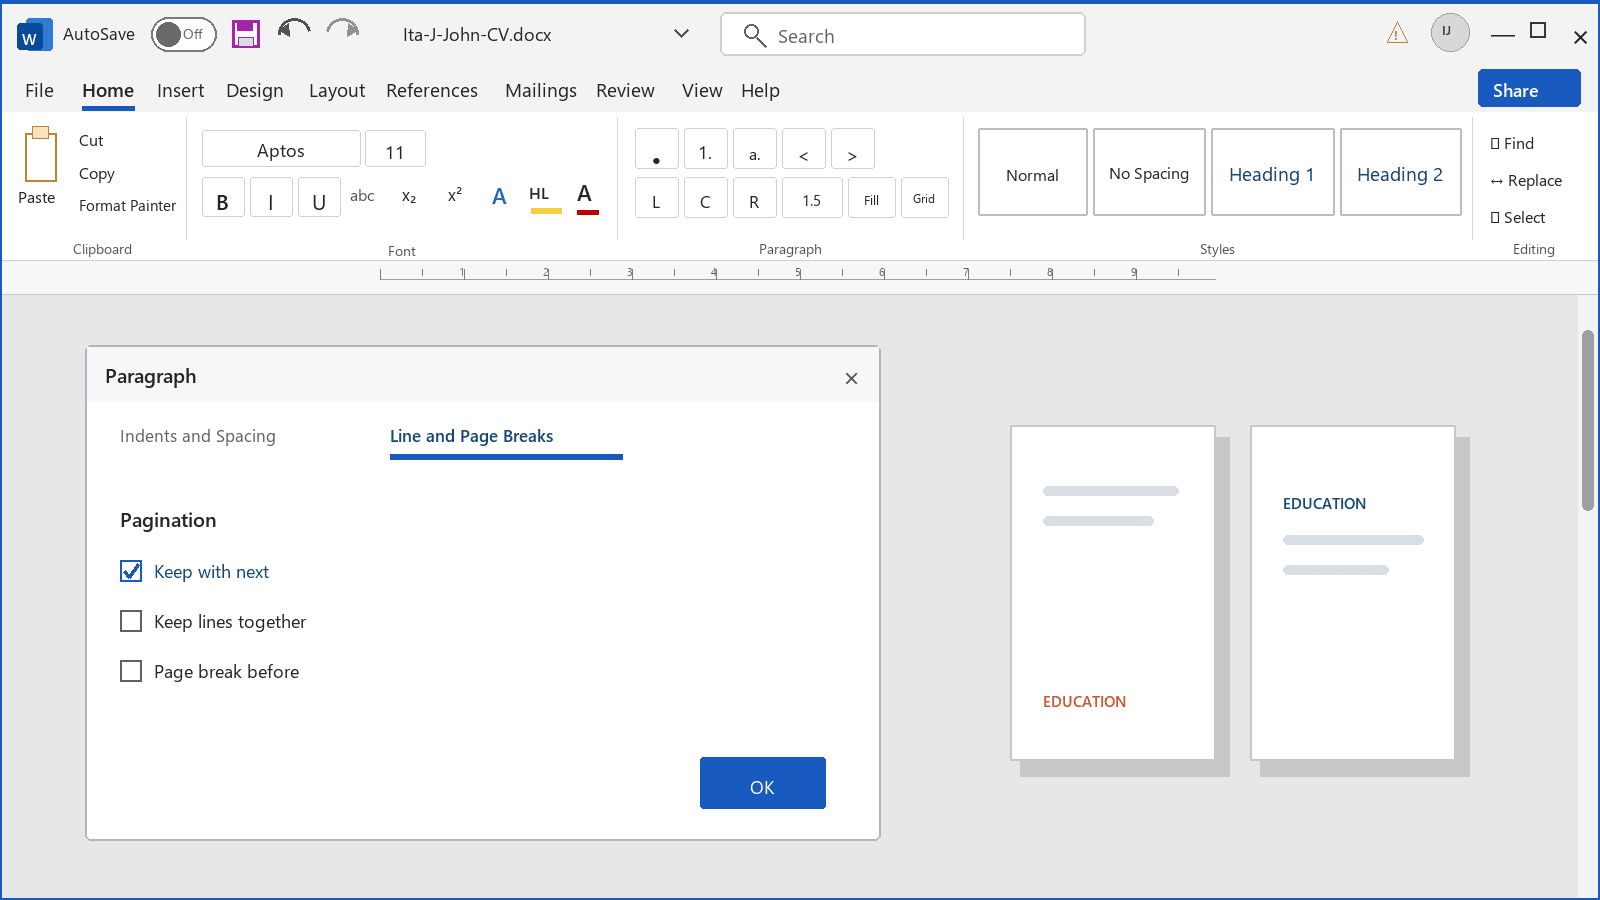This screenshot has width=1600, height=900.
Task: Decrease paragraph indent
Action: (804, 149)
